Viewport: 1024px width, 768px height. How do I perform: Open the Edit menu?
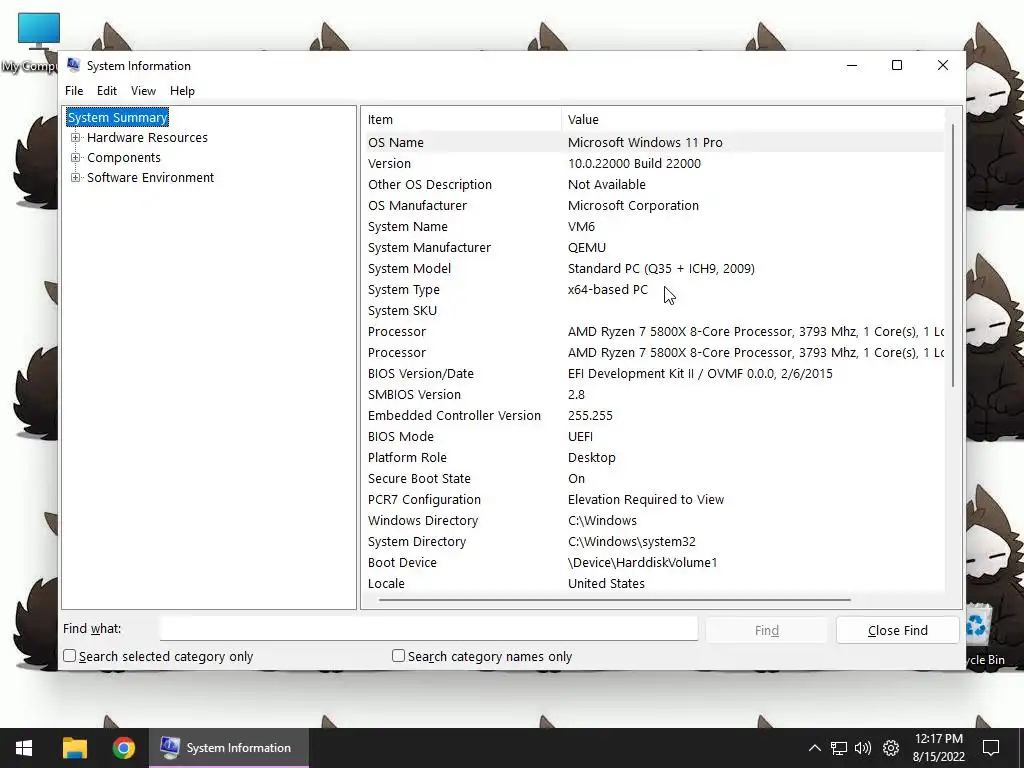click(107, 91)
